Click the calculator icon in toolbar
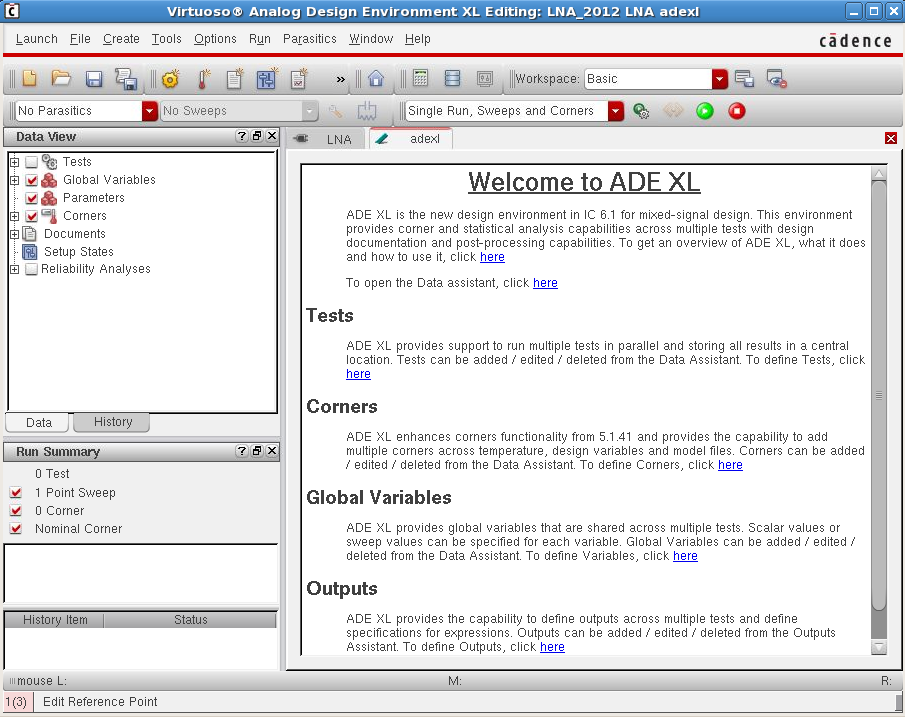The height and width of the screenshot is (717, 905). [421, 79]
